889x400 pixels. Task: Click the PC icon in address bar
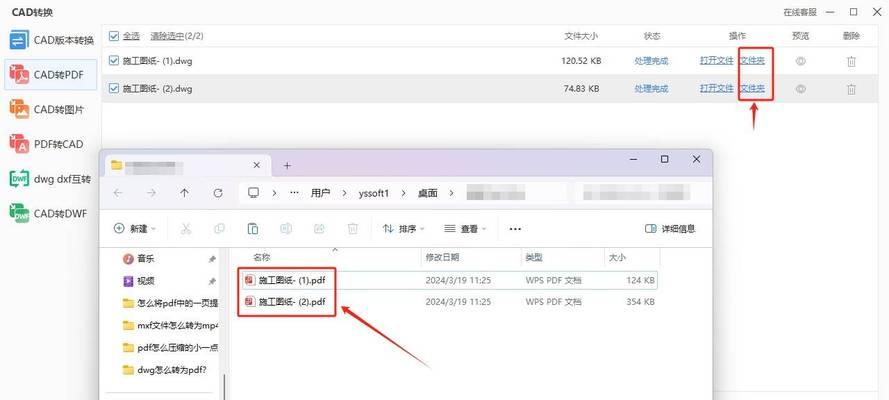(253, 193)
